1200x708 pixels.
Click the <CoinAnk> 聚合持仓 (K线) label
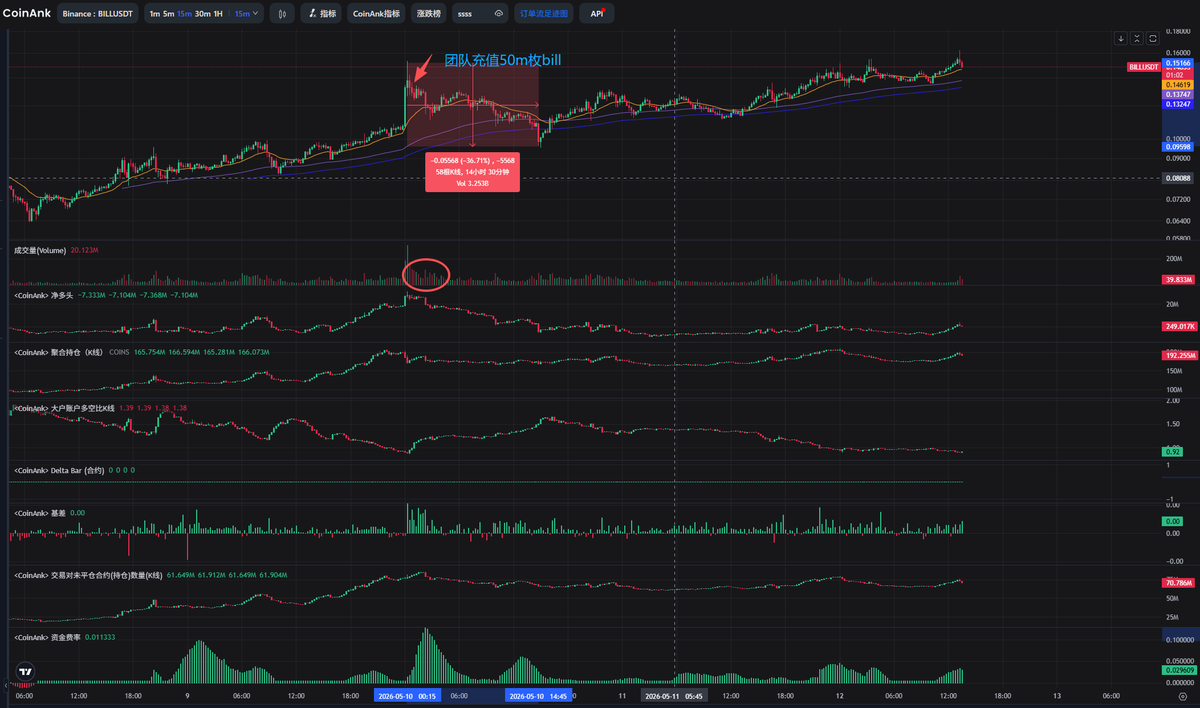59,352
